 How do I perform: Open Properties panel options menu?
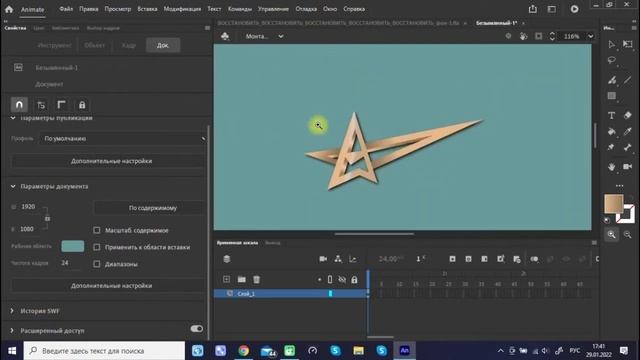(207, 28)
